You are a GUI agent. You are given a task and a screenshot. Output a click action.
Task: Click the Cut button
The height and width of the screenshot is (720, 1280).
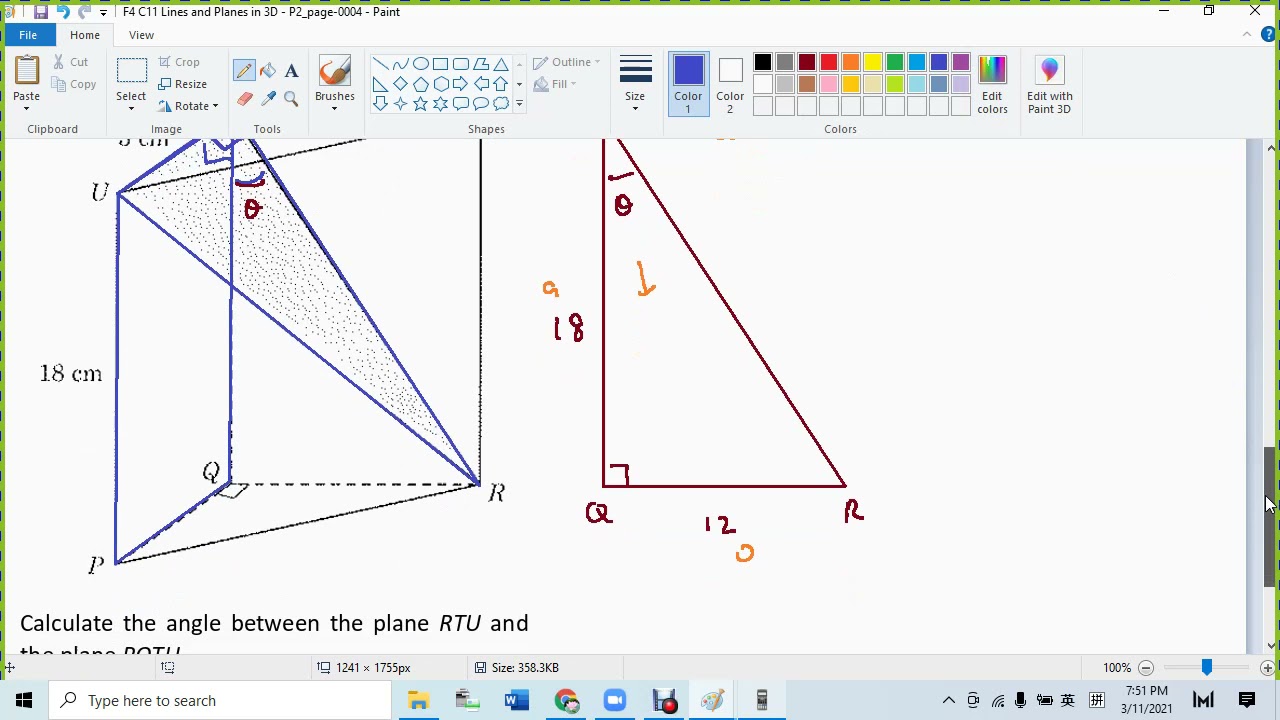click(x=71, y=62)
